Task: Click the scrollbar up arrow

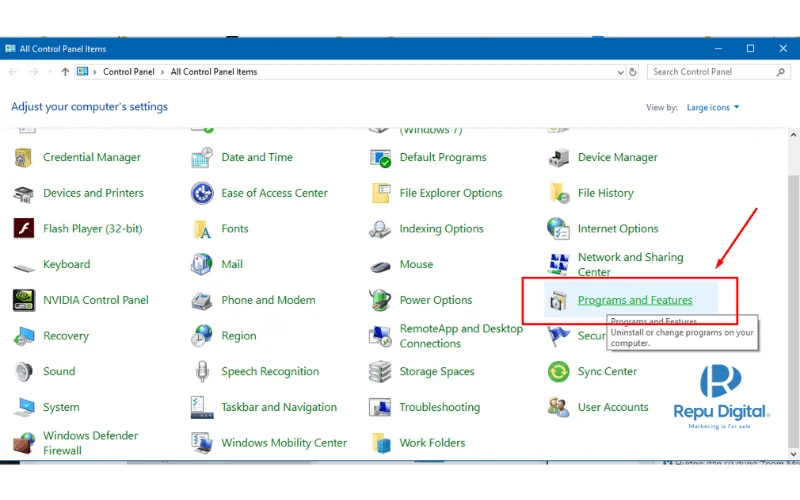Action: 793,135
